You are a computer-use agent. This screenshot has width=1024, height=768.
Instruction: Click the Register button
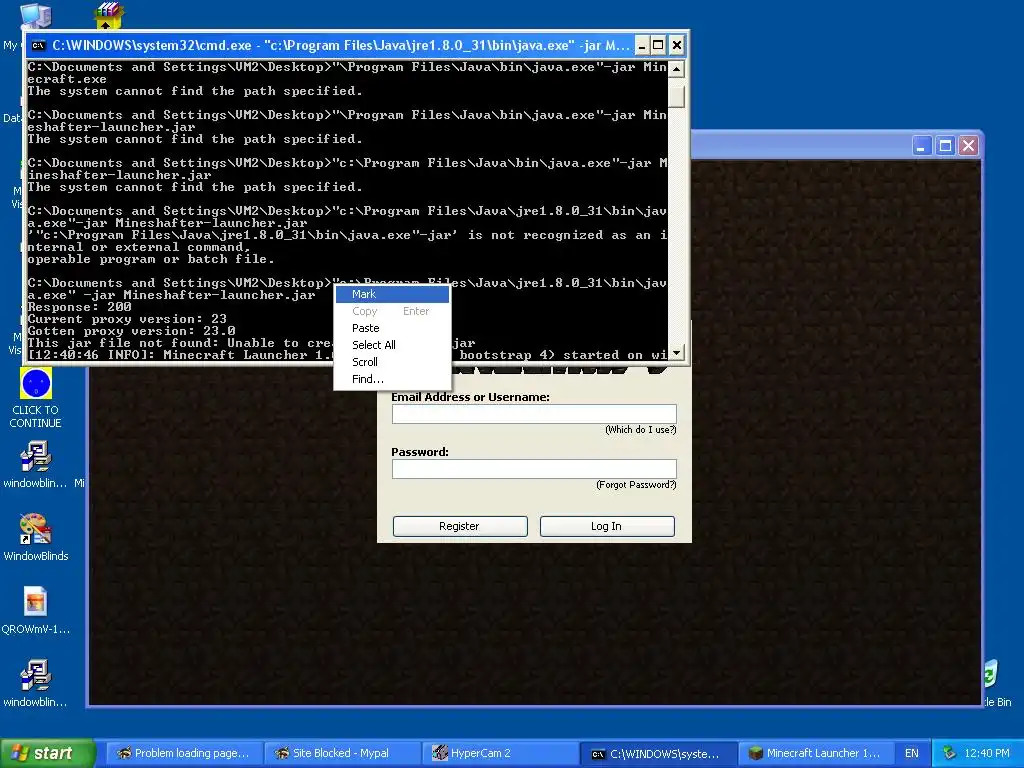460,526
